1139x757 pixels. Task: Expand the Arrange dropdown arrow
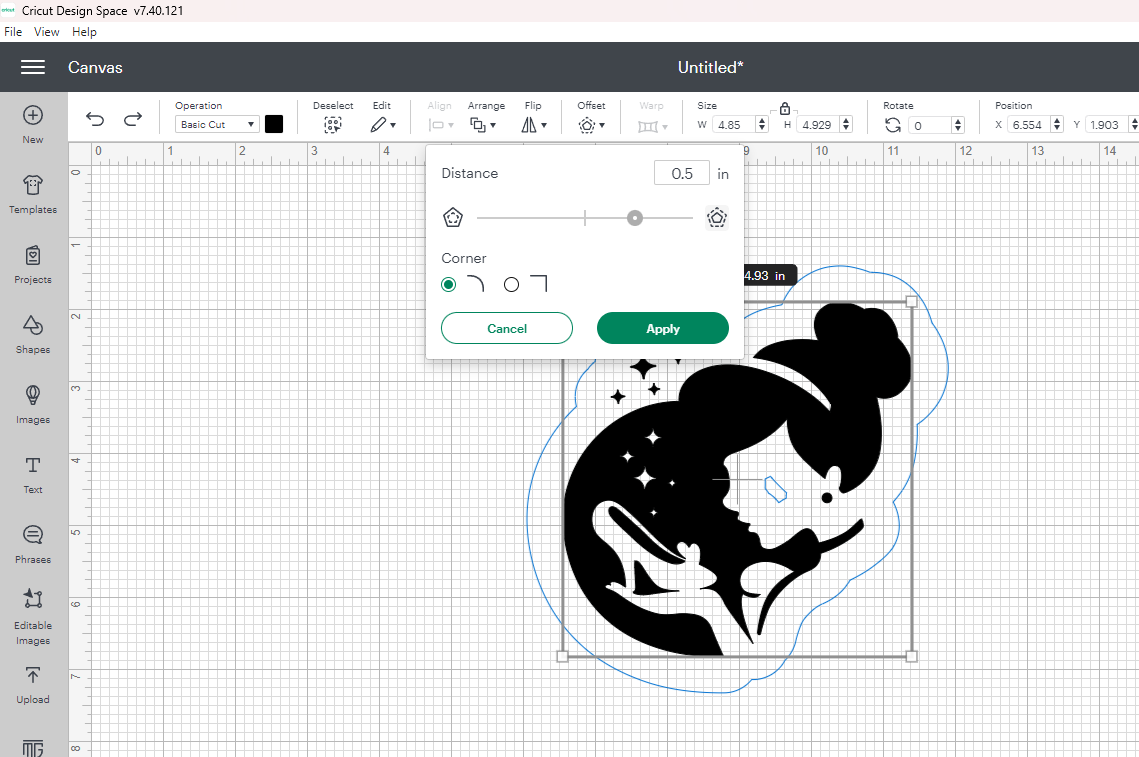click(493, 126)
